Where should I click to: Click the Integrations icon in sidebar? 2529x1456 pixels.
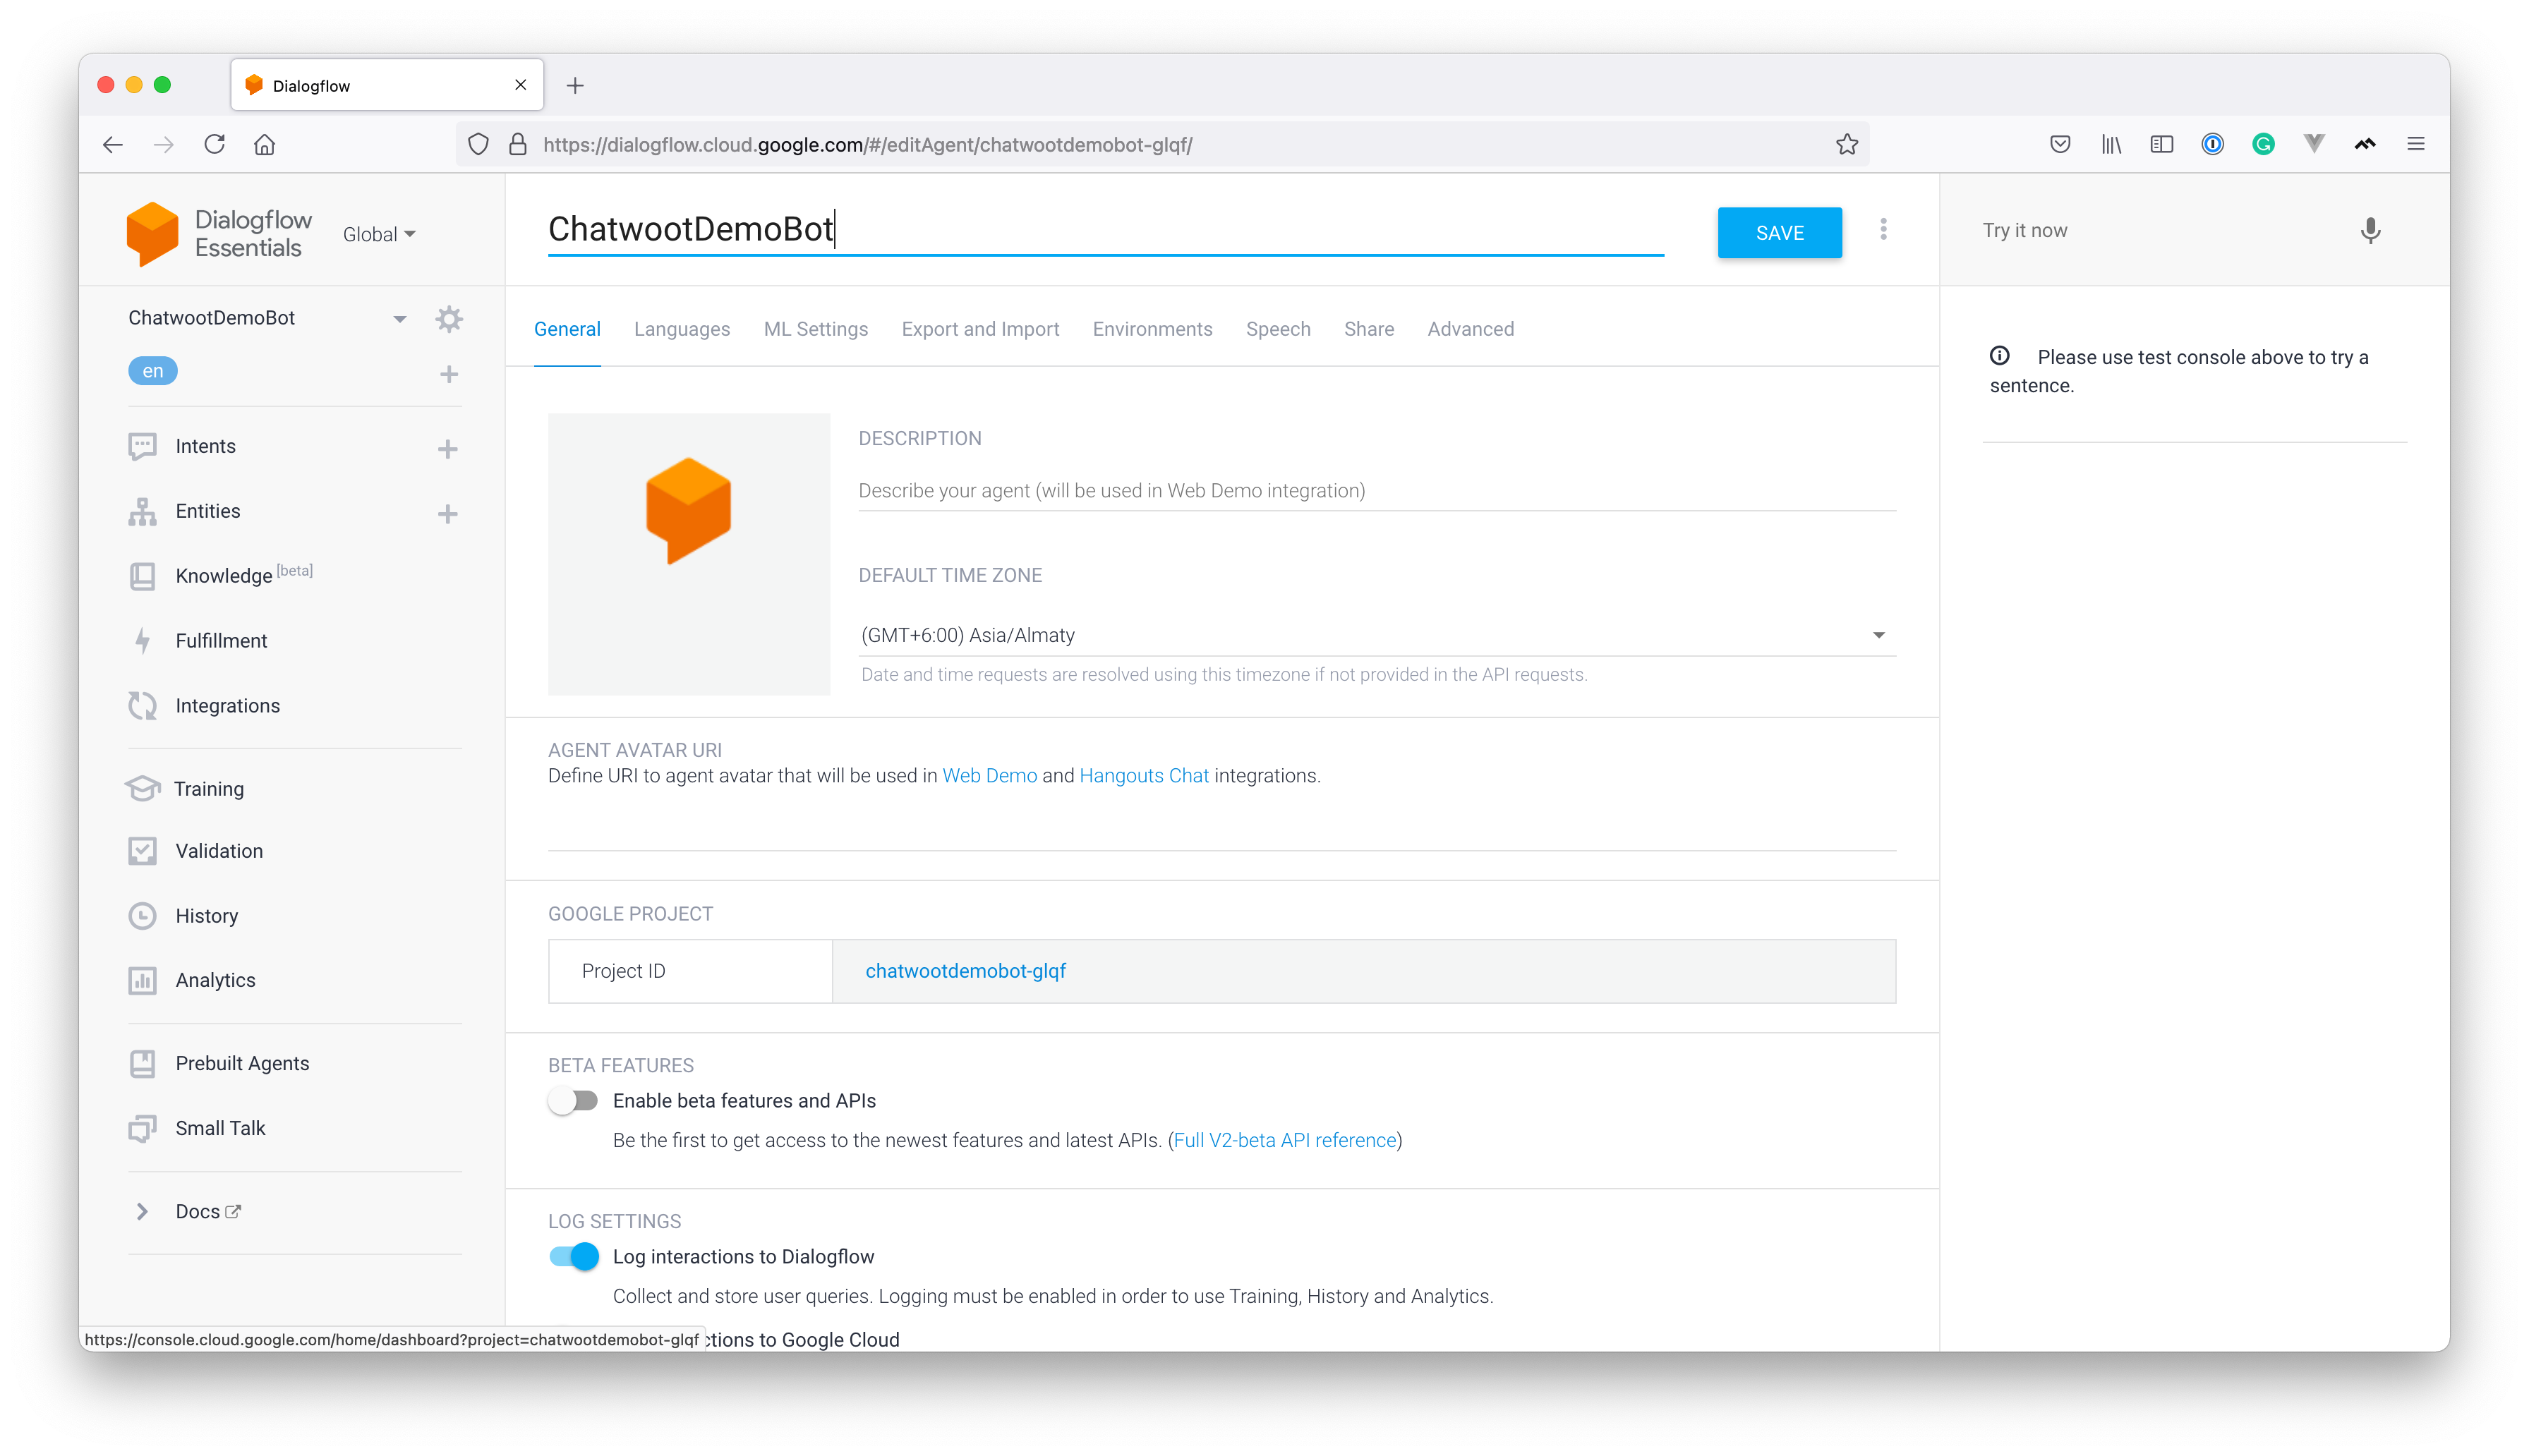(144, 704)
